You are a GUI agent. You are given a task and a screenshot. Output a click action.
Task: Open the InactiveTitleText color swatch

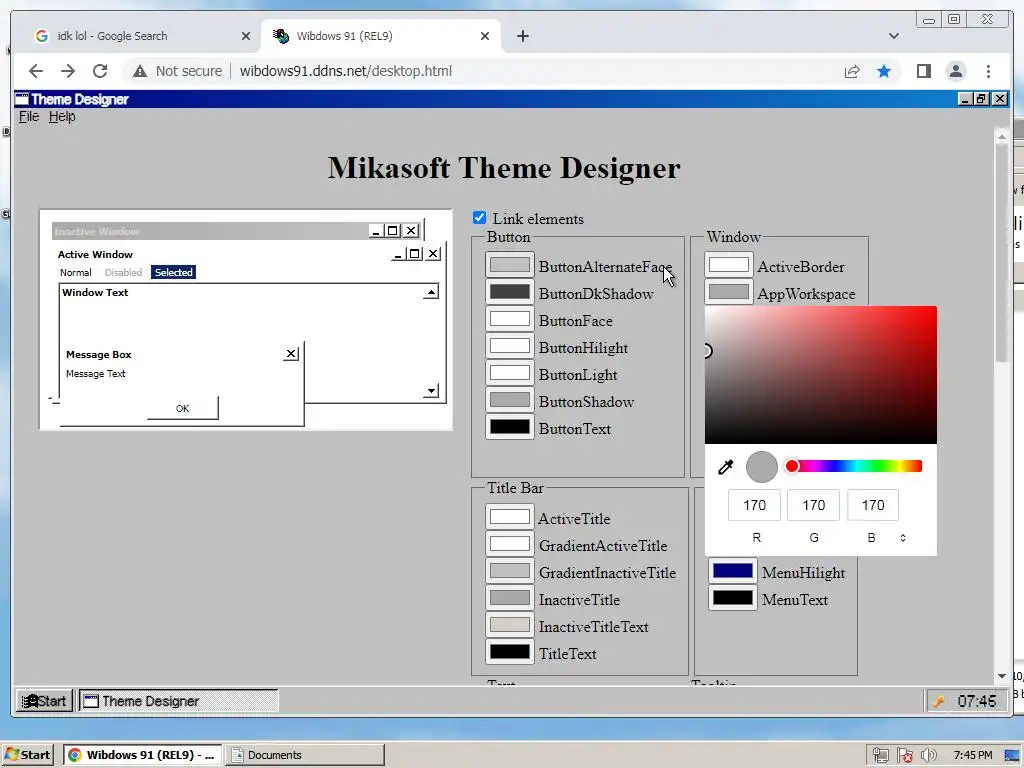pyautogui.click(x=509, y=625)
